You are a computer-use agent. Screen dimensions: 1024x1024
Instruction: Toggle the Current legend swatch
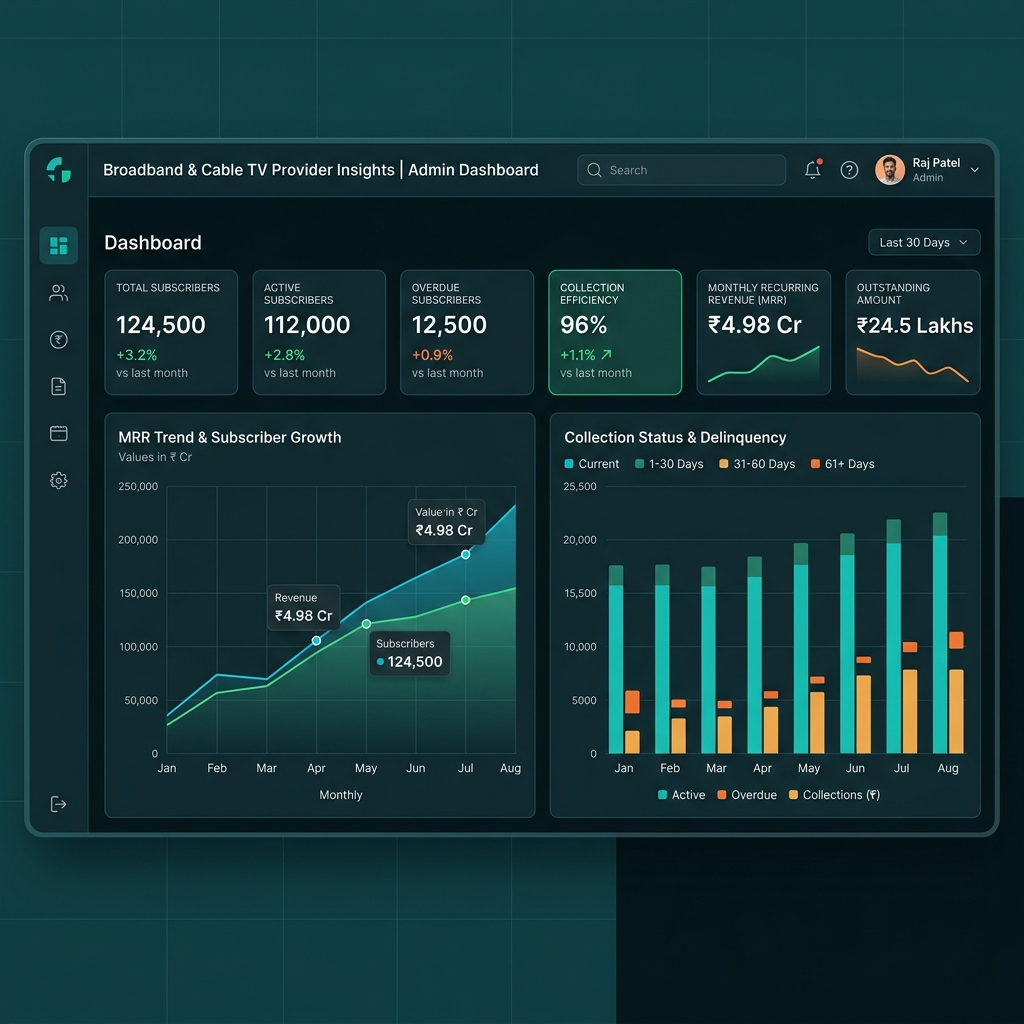[x=569, y=464]
